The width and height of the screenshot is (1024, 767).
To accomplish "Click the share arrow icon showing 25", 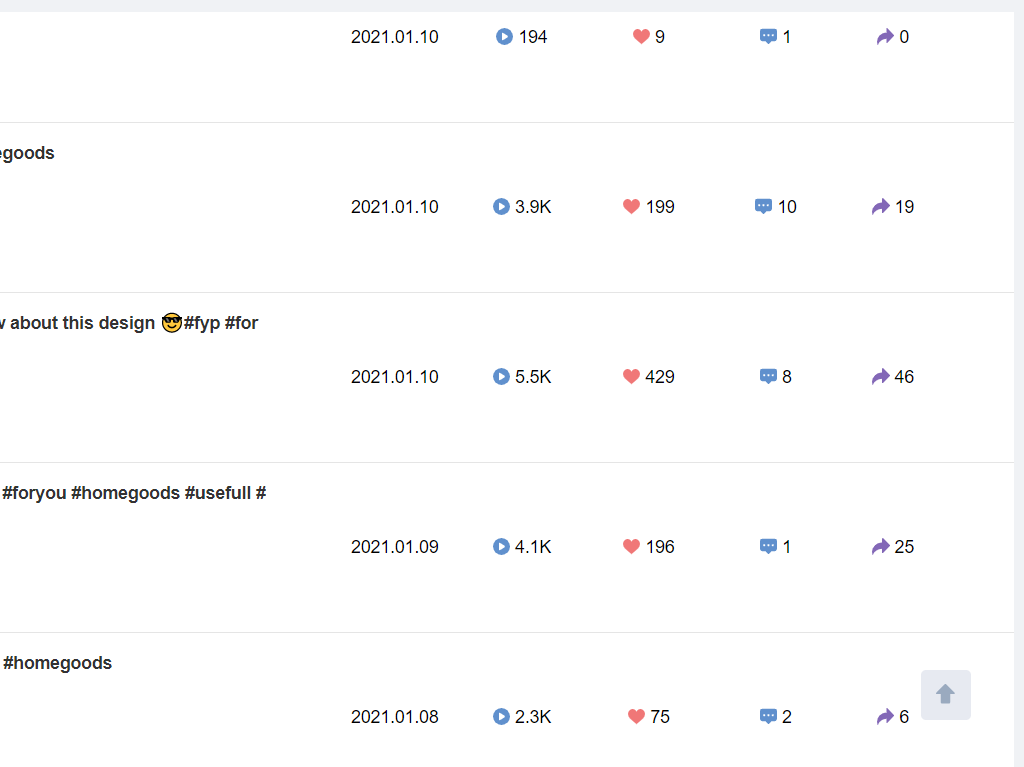I will [880, 547].
